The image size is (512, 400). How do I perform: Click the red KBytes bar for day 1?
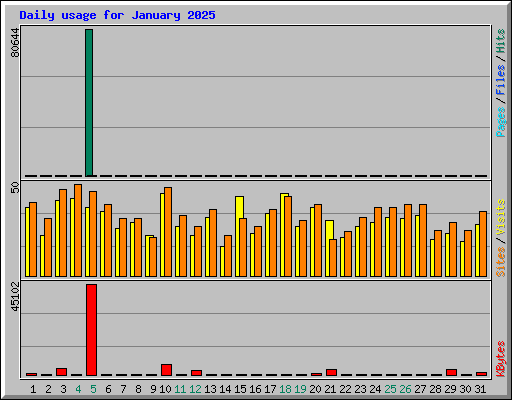(31, 374)
